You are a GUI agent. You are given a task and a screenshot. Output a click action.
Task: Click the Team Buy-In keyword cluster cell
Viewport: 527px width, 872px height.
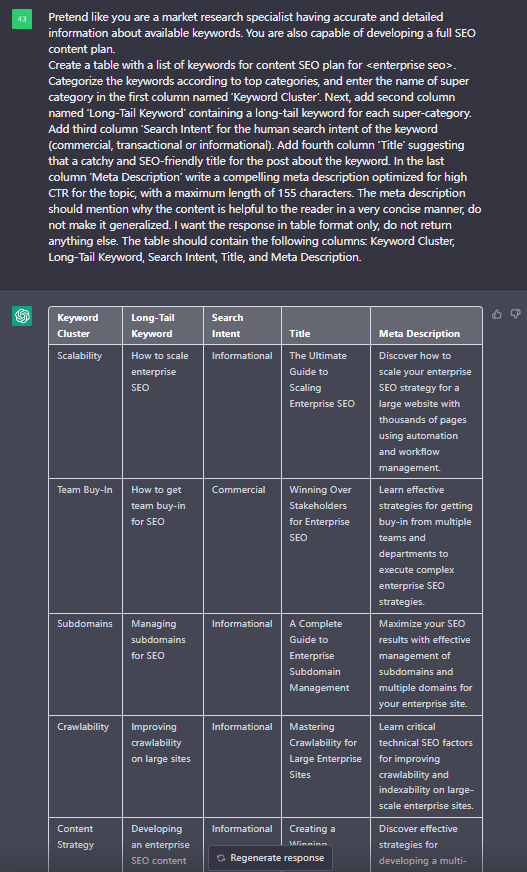pos(86,546)
